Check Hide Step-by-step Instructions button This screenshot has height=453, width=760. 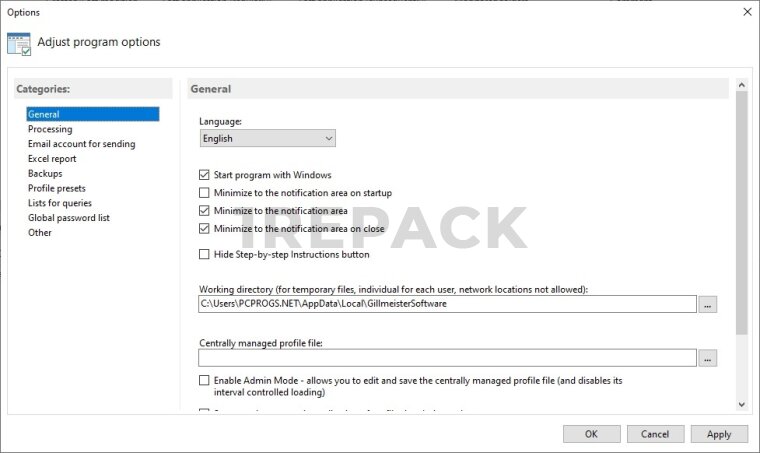(205, 255)
